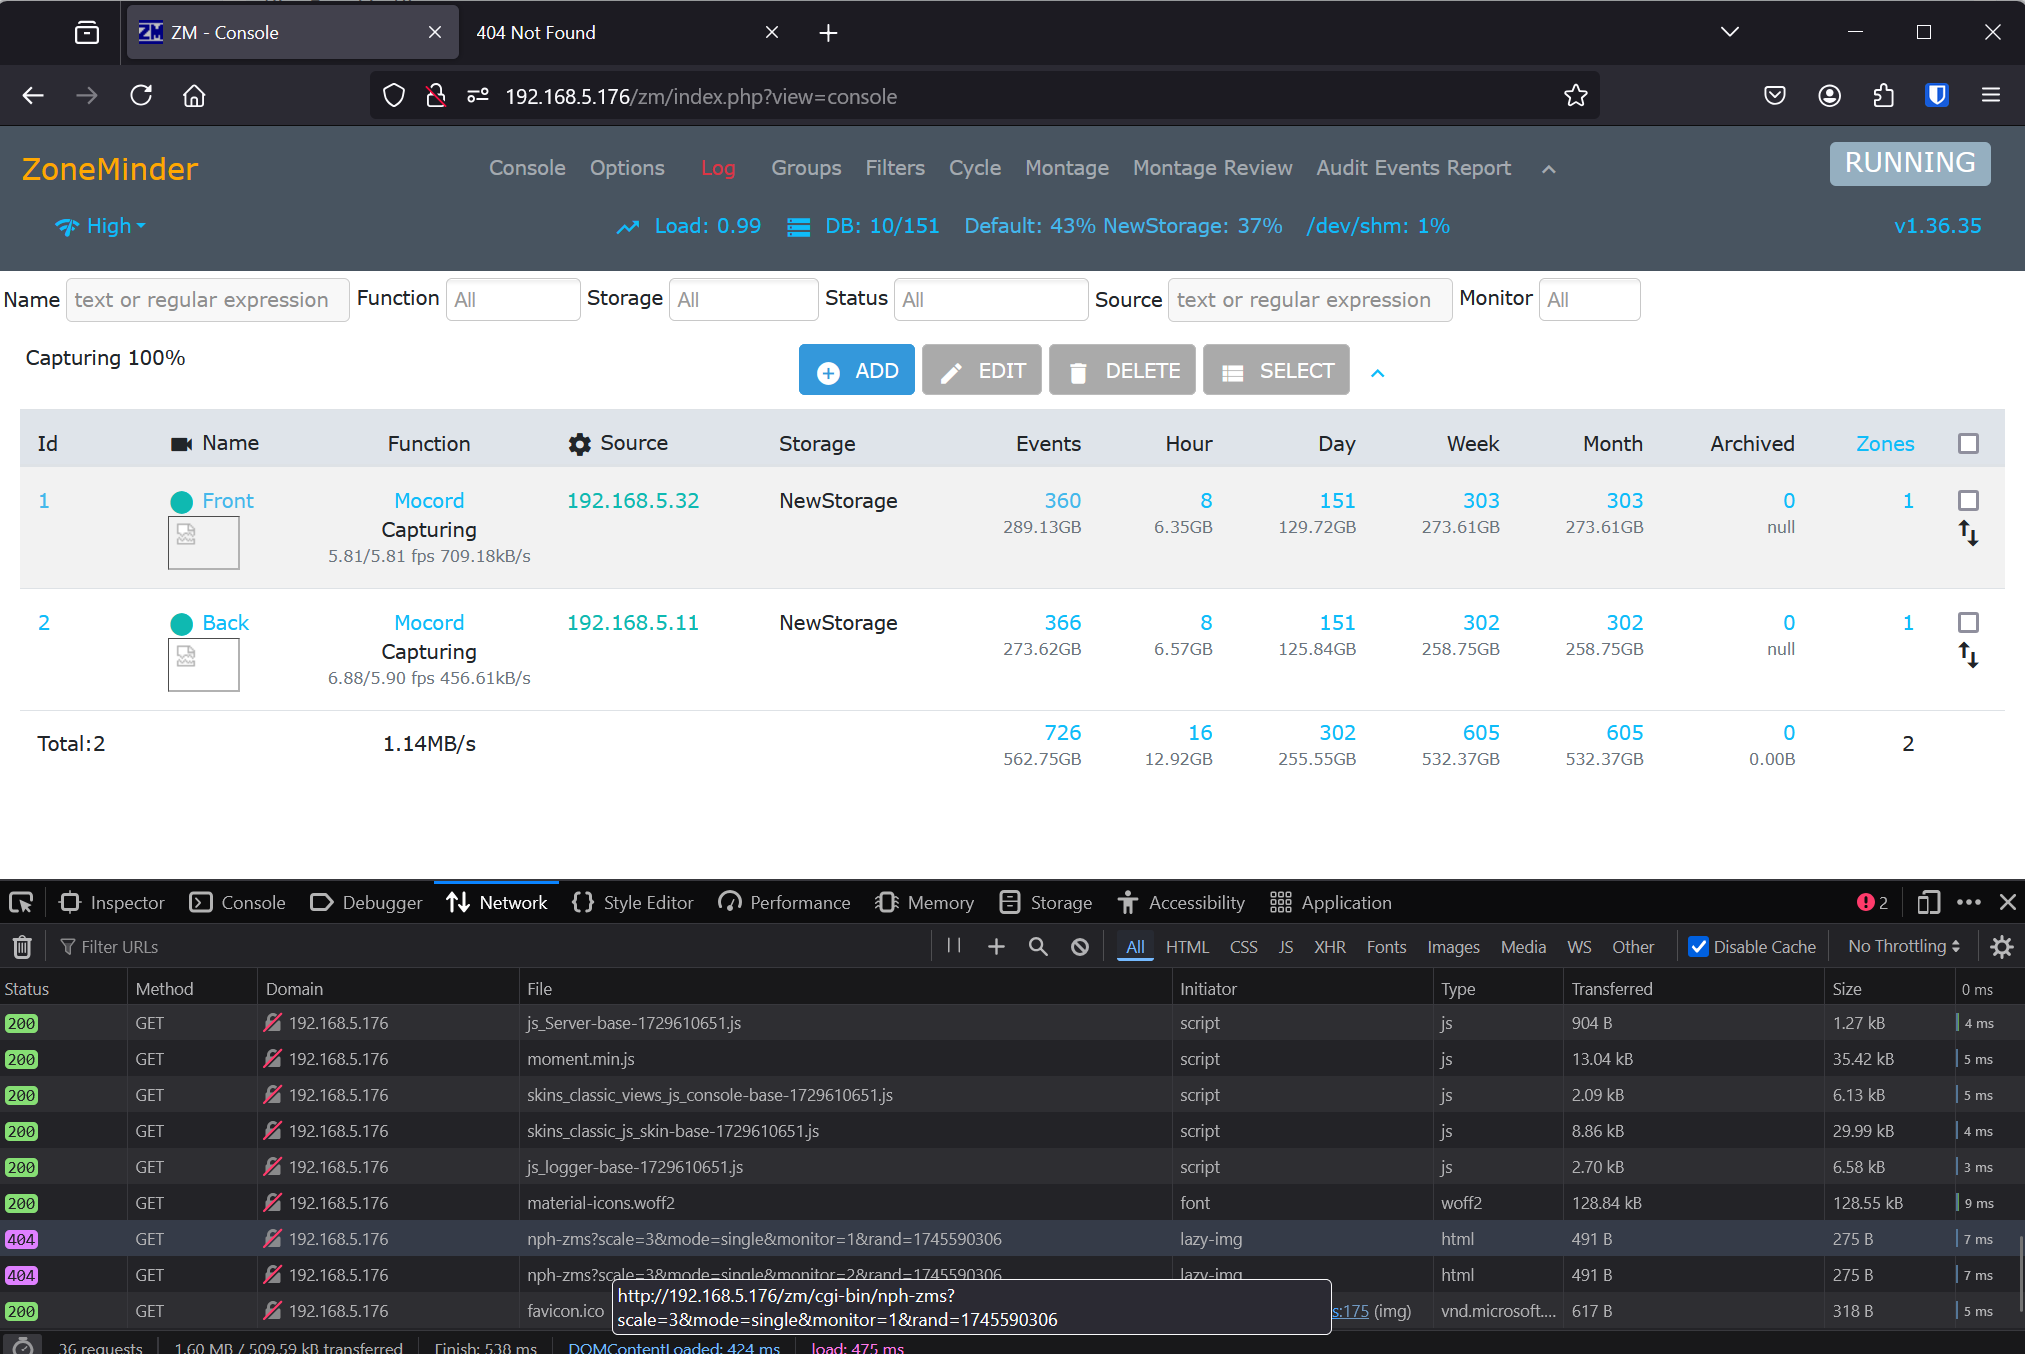Screen dimensions: 2025x1354
Task: Switch to Debugger devtools tab
Action: pos(366,903)
